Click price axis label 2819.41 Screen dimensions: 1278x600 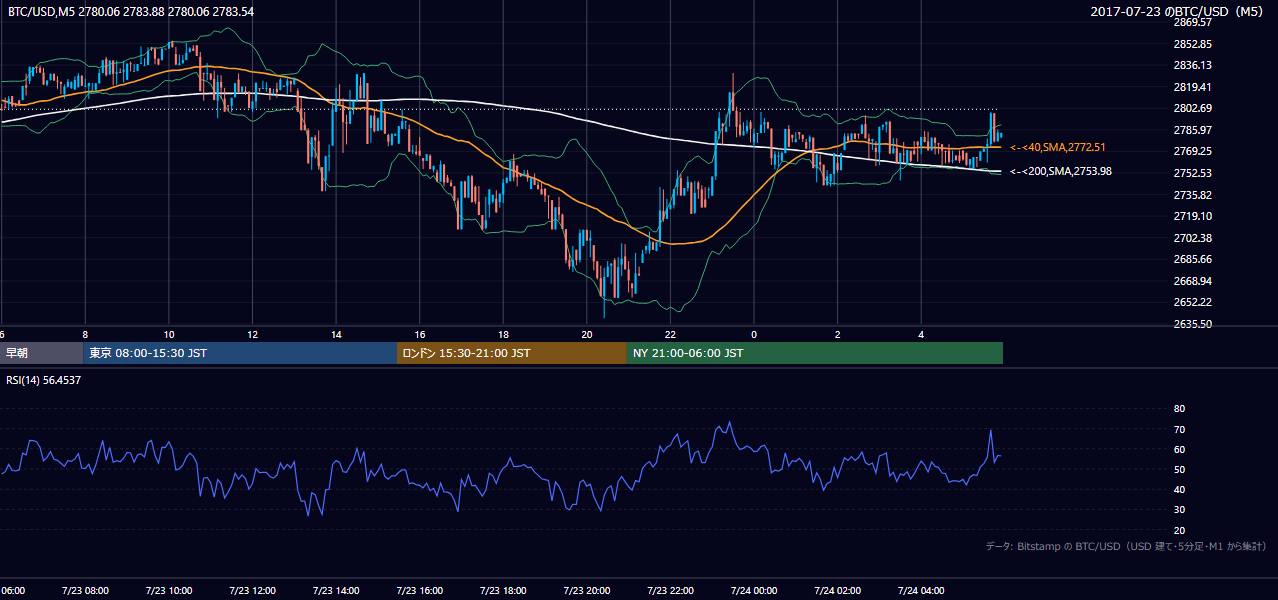(1192, 87)
